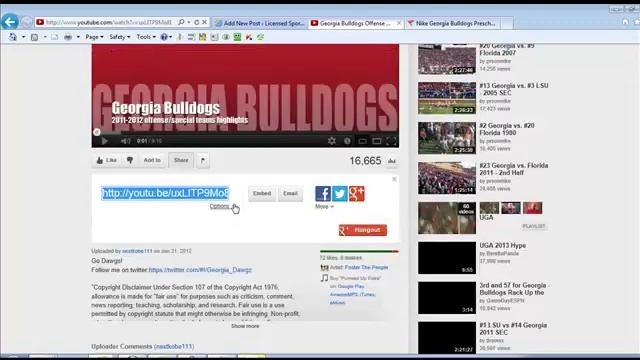Open the Help question mark menu
This screenshot has width=640, height=360.
[x=166, y=37]
